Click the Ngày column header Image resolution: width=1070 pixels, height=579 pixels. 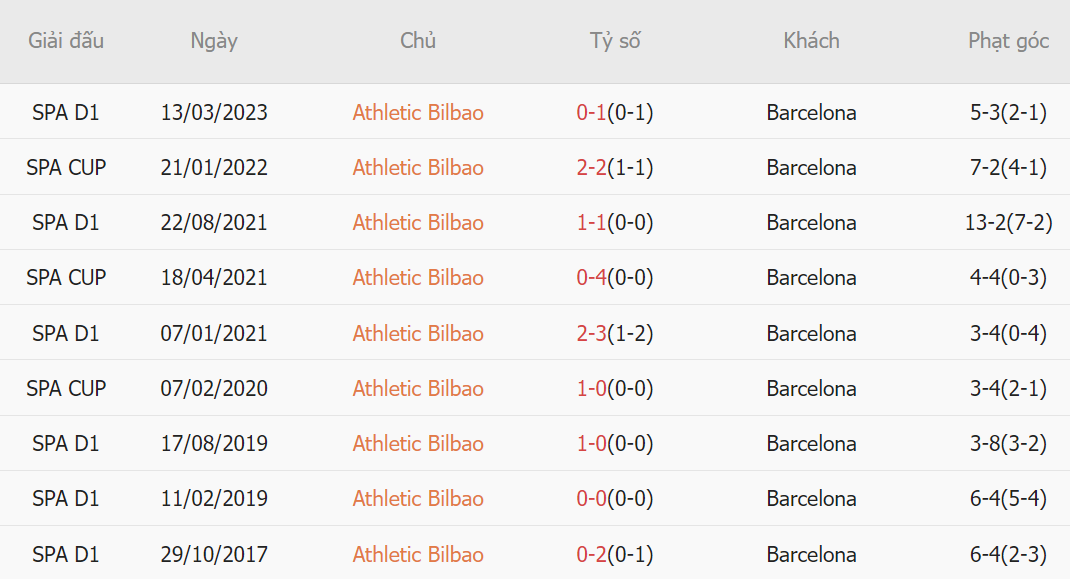(214, 41)
